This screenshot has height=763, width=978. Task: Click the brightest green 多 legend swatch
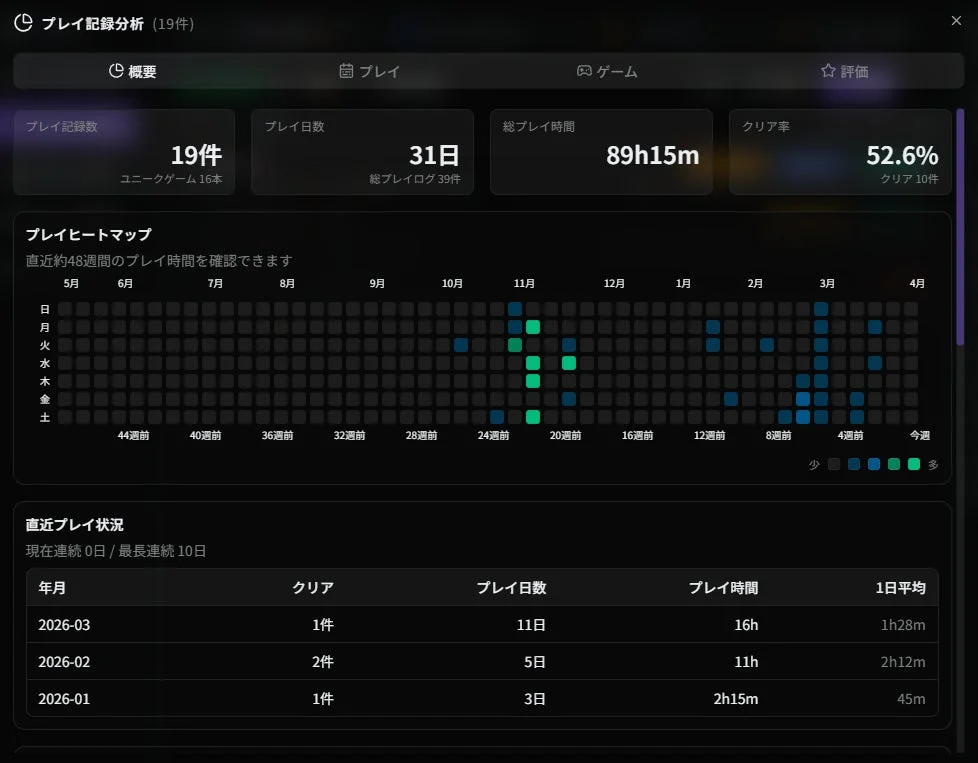914,464
